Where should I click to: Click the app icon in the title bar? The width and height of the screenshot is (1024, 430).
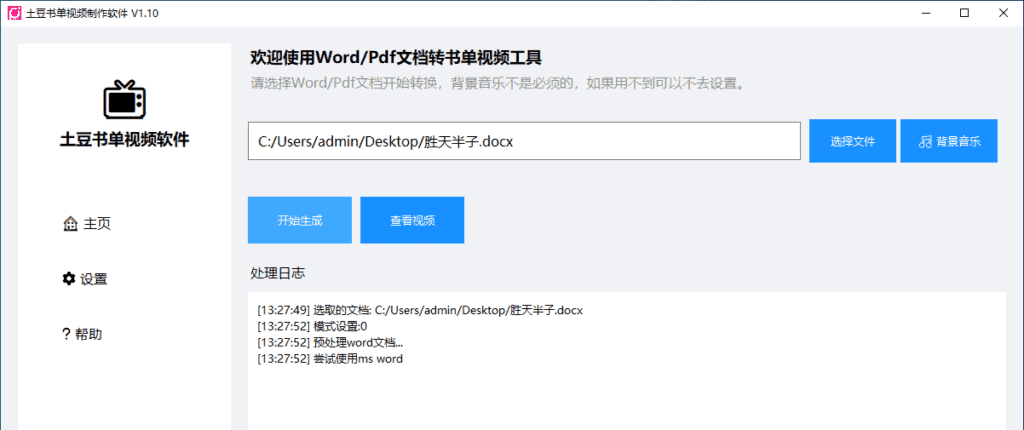tap(14, 13)
